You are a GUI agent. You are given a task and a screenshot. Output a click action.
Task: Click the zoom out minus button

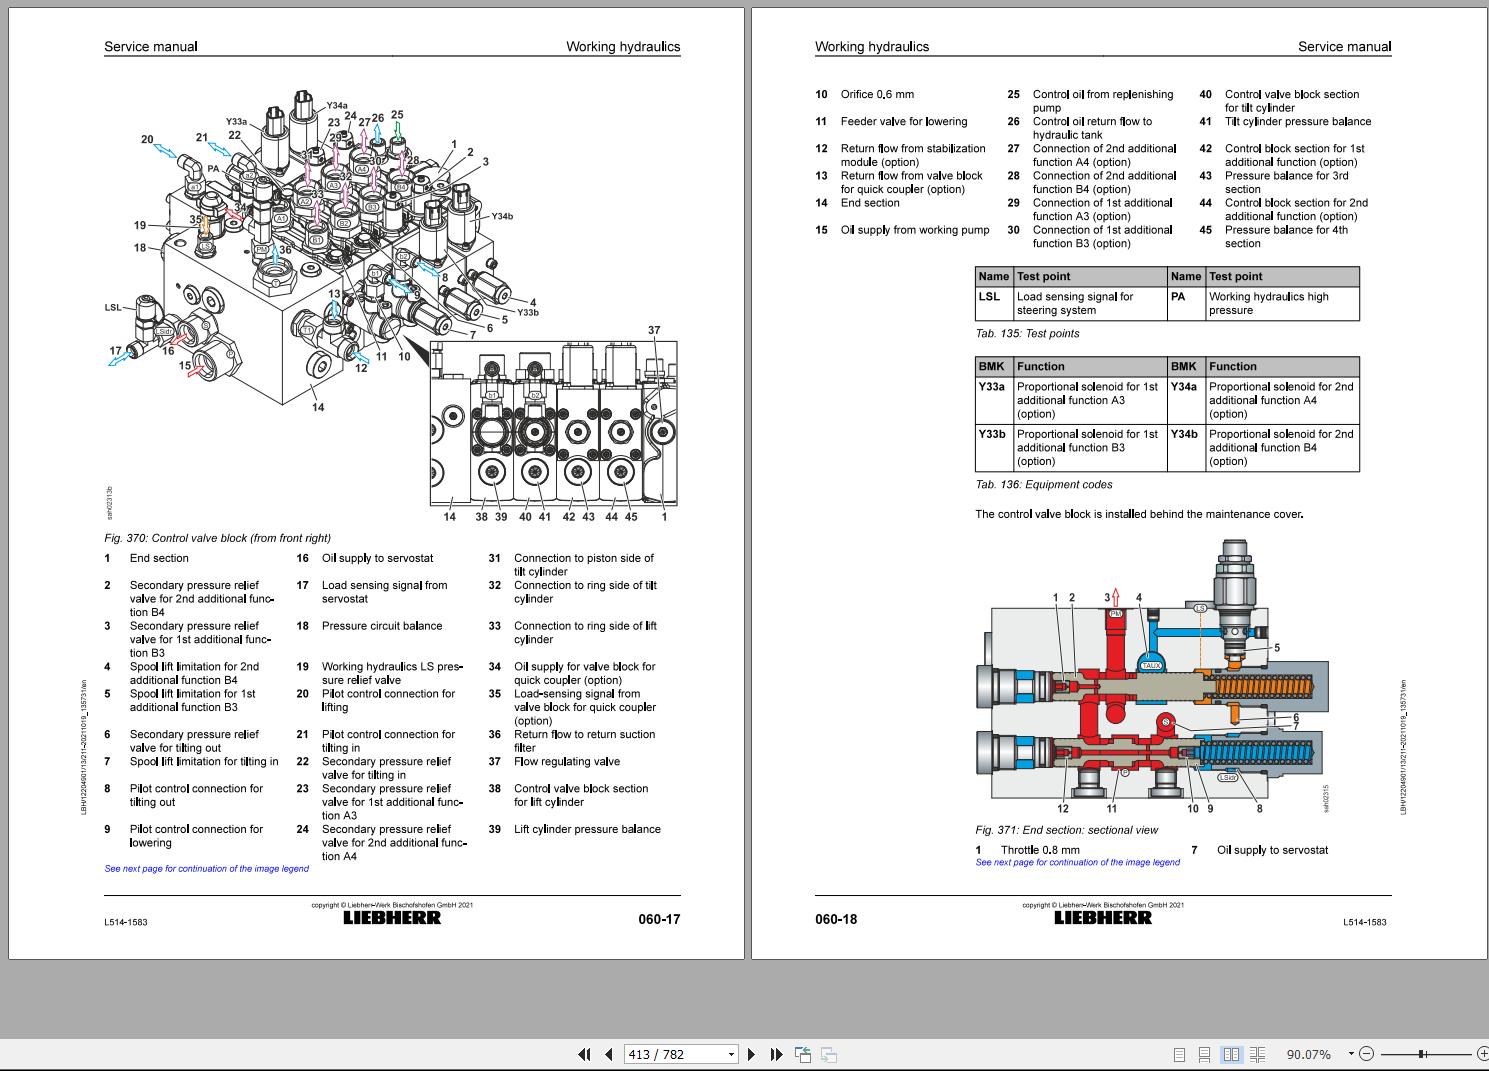1367,1054
